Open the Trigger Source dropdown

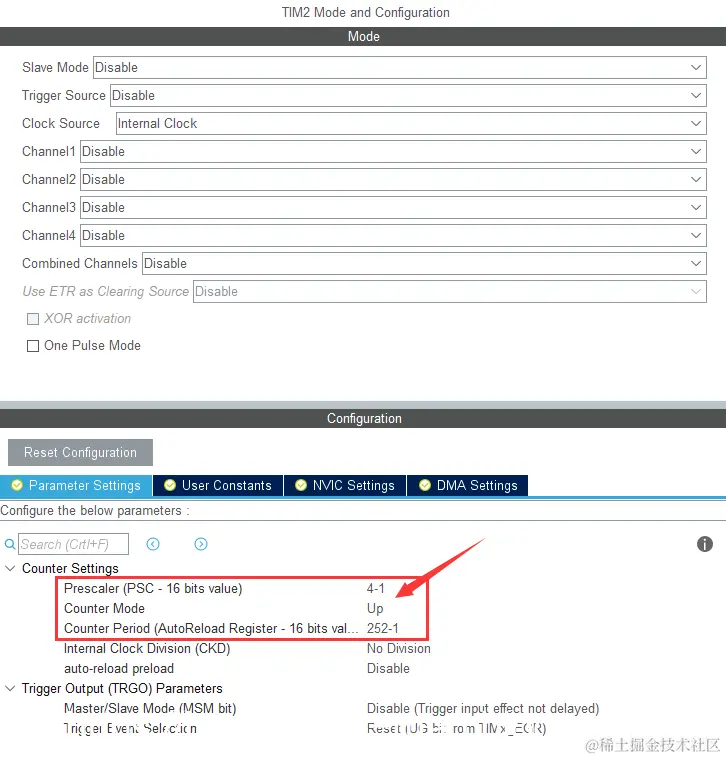[x=408, y=95]
